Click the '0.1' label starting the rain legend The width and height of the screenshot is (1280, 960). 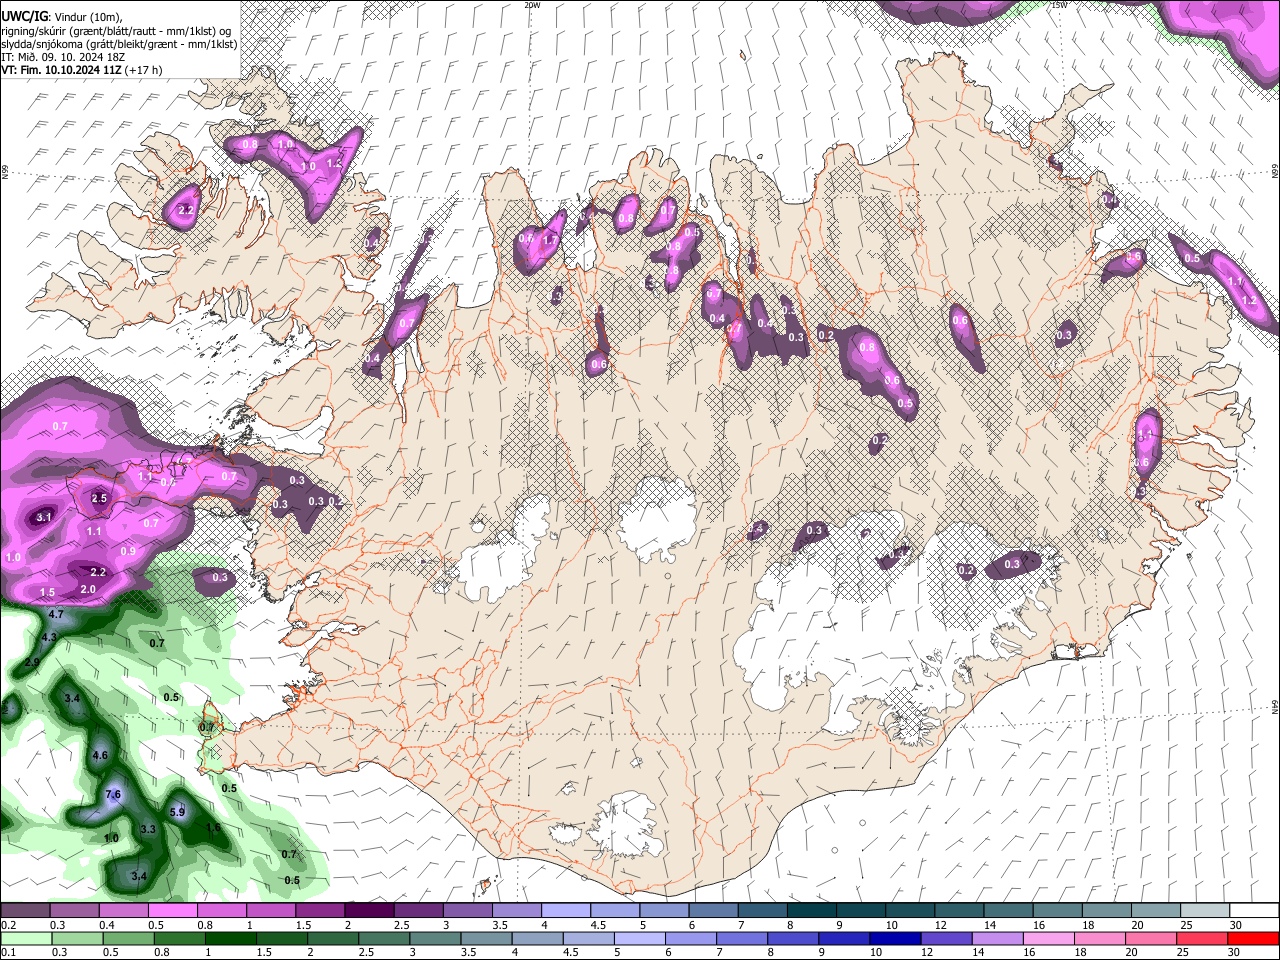(9, 953)
